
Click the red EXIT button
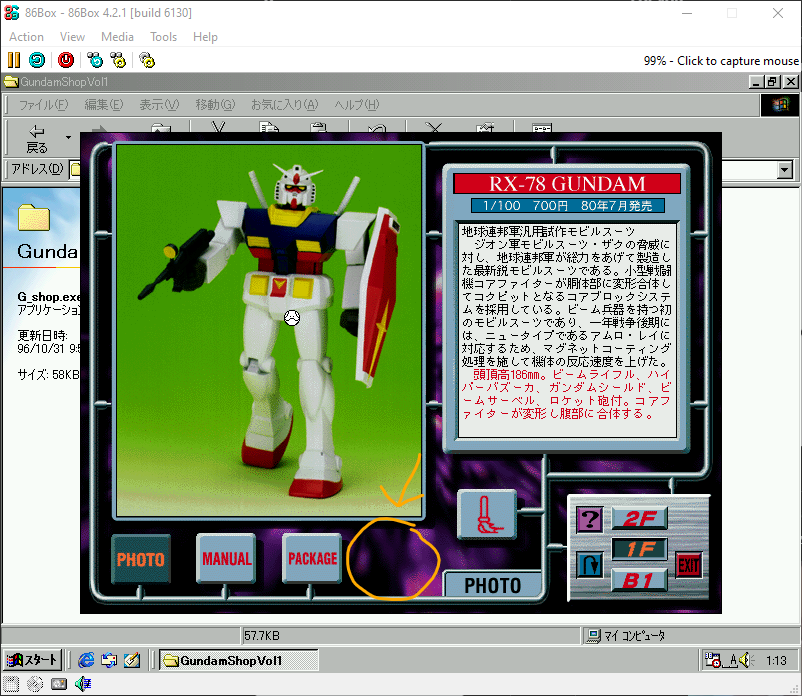tap(688, 565)
